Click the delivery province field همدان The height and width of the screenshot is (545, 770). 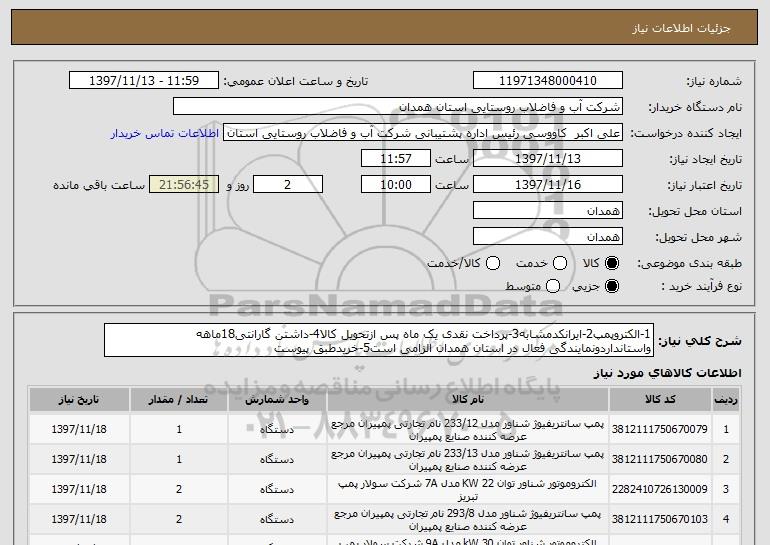point(548,211)
